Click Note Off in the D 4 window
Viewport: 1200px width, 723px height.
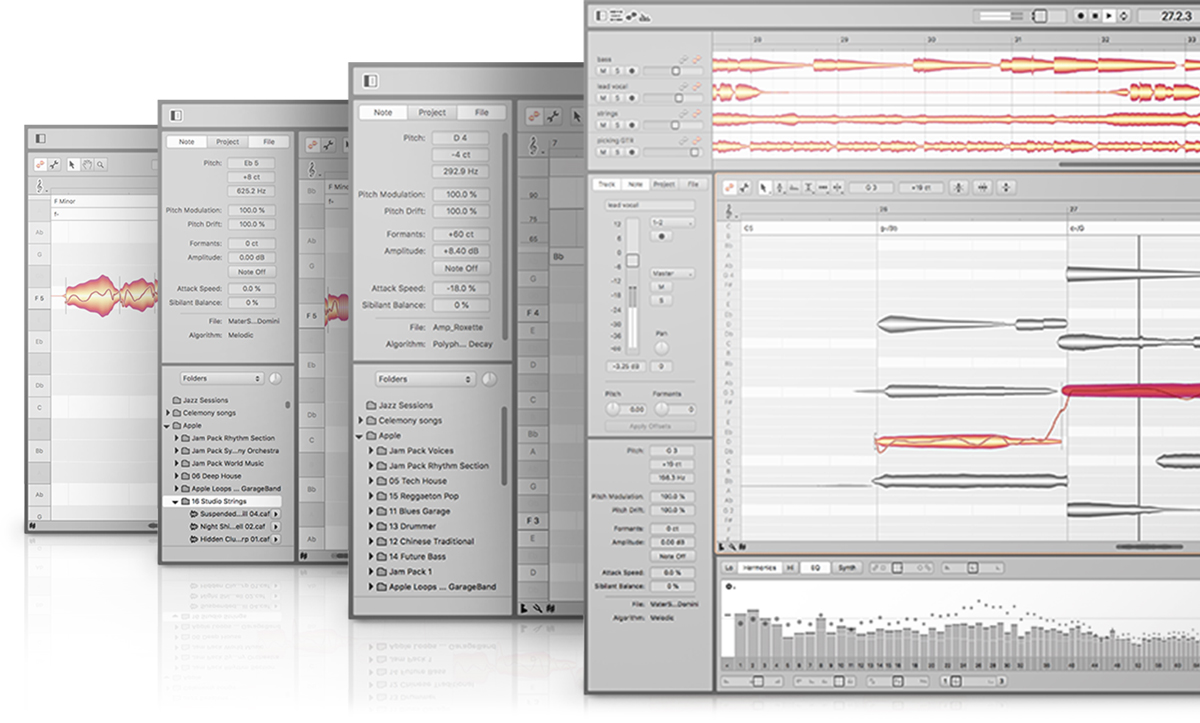460,268
